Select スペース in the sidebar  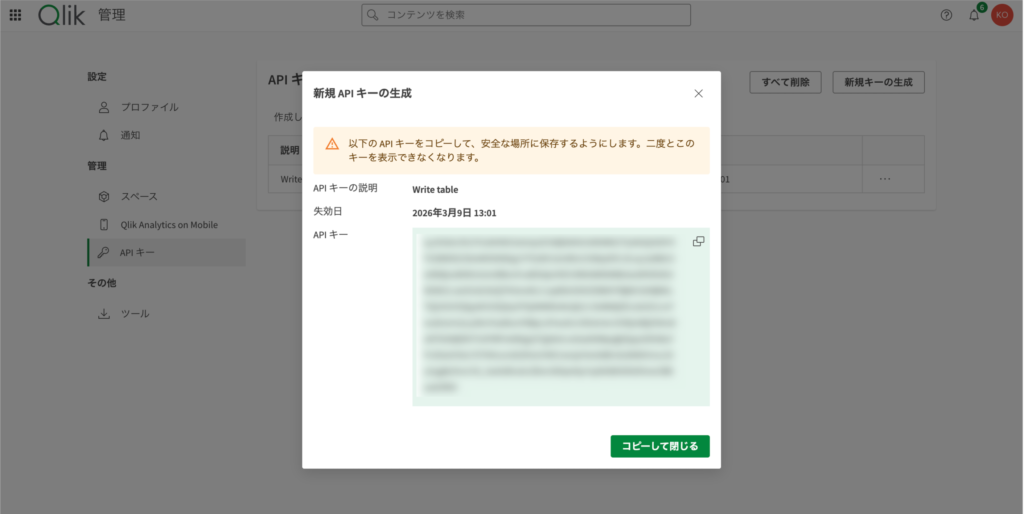click(139, 196)
